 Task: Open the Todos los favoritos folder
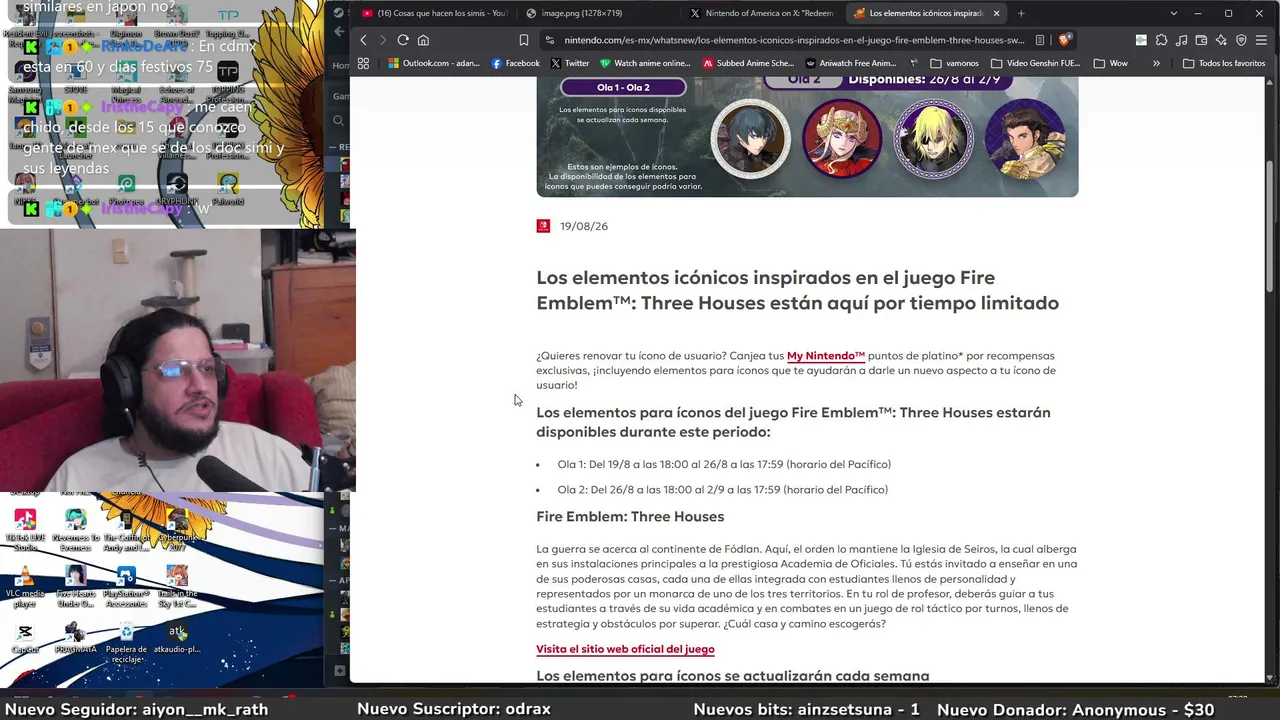[1223, 63]
